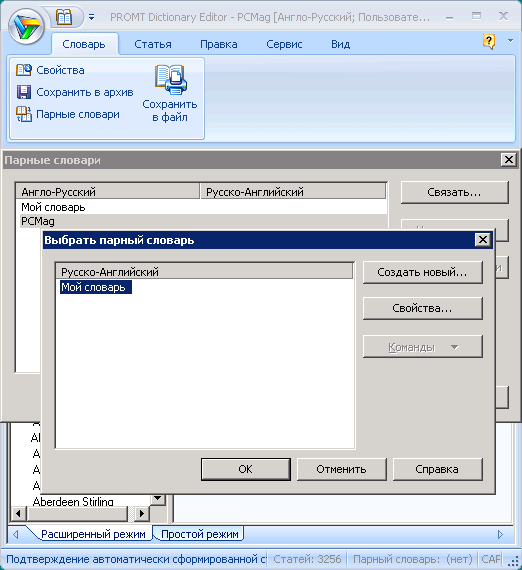Select the Парные словари ribbon label
The width and height of the screenshot is (522, 570).
(78, 115)
